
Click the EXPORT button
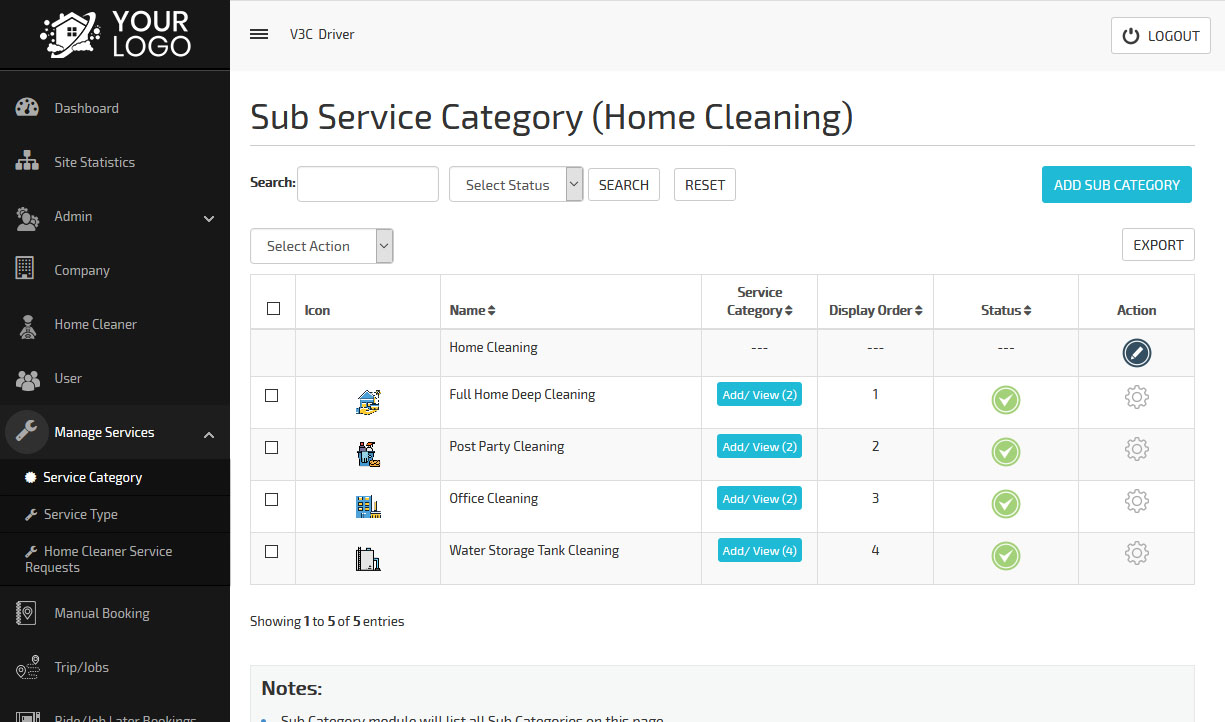point(1158,244)
